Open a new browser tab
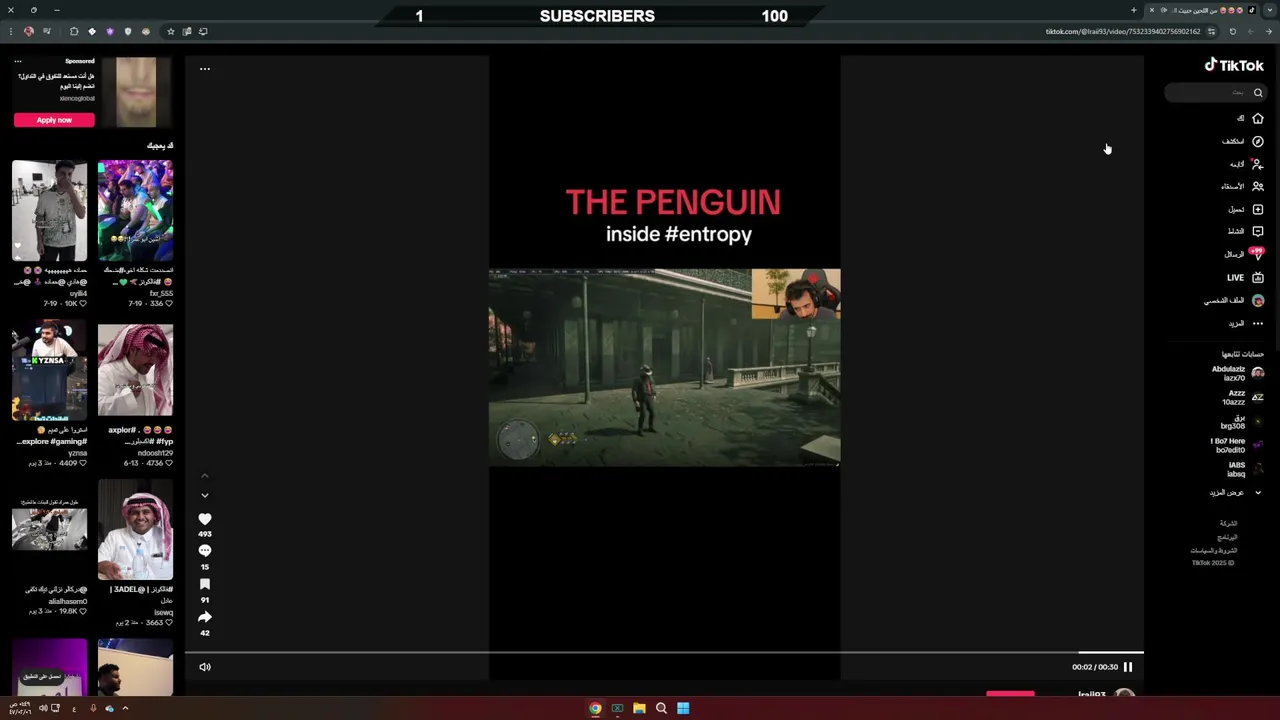 click(1134, 10)
